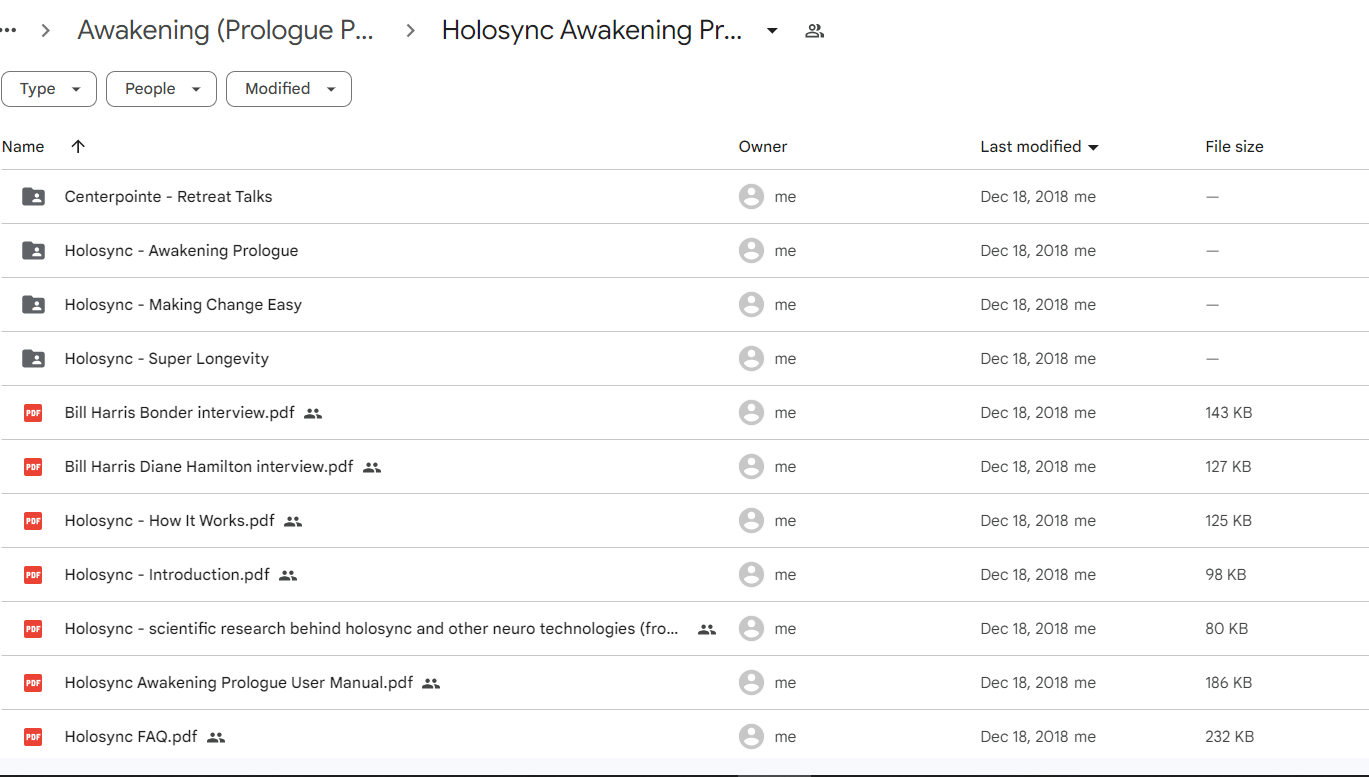Select the Holosync - Super Longevity folder name
The height and width of the screenshot is (777, 1369).
pos(167,359)
